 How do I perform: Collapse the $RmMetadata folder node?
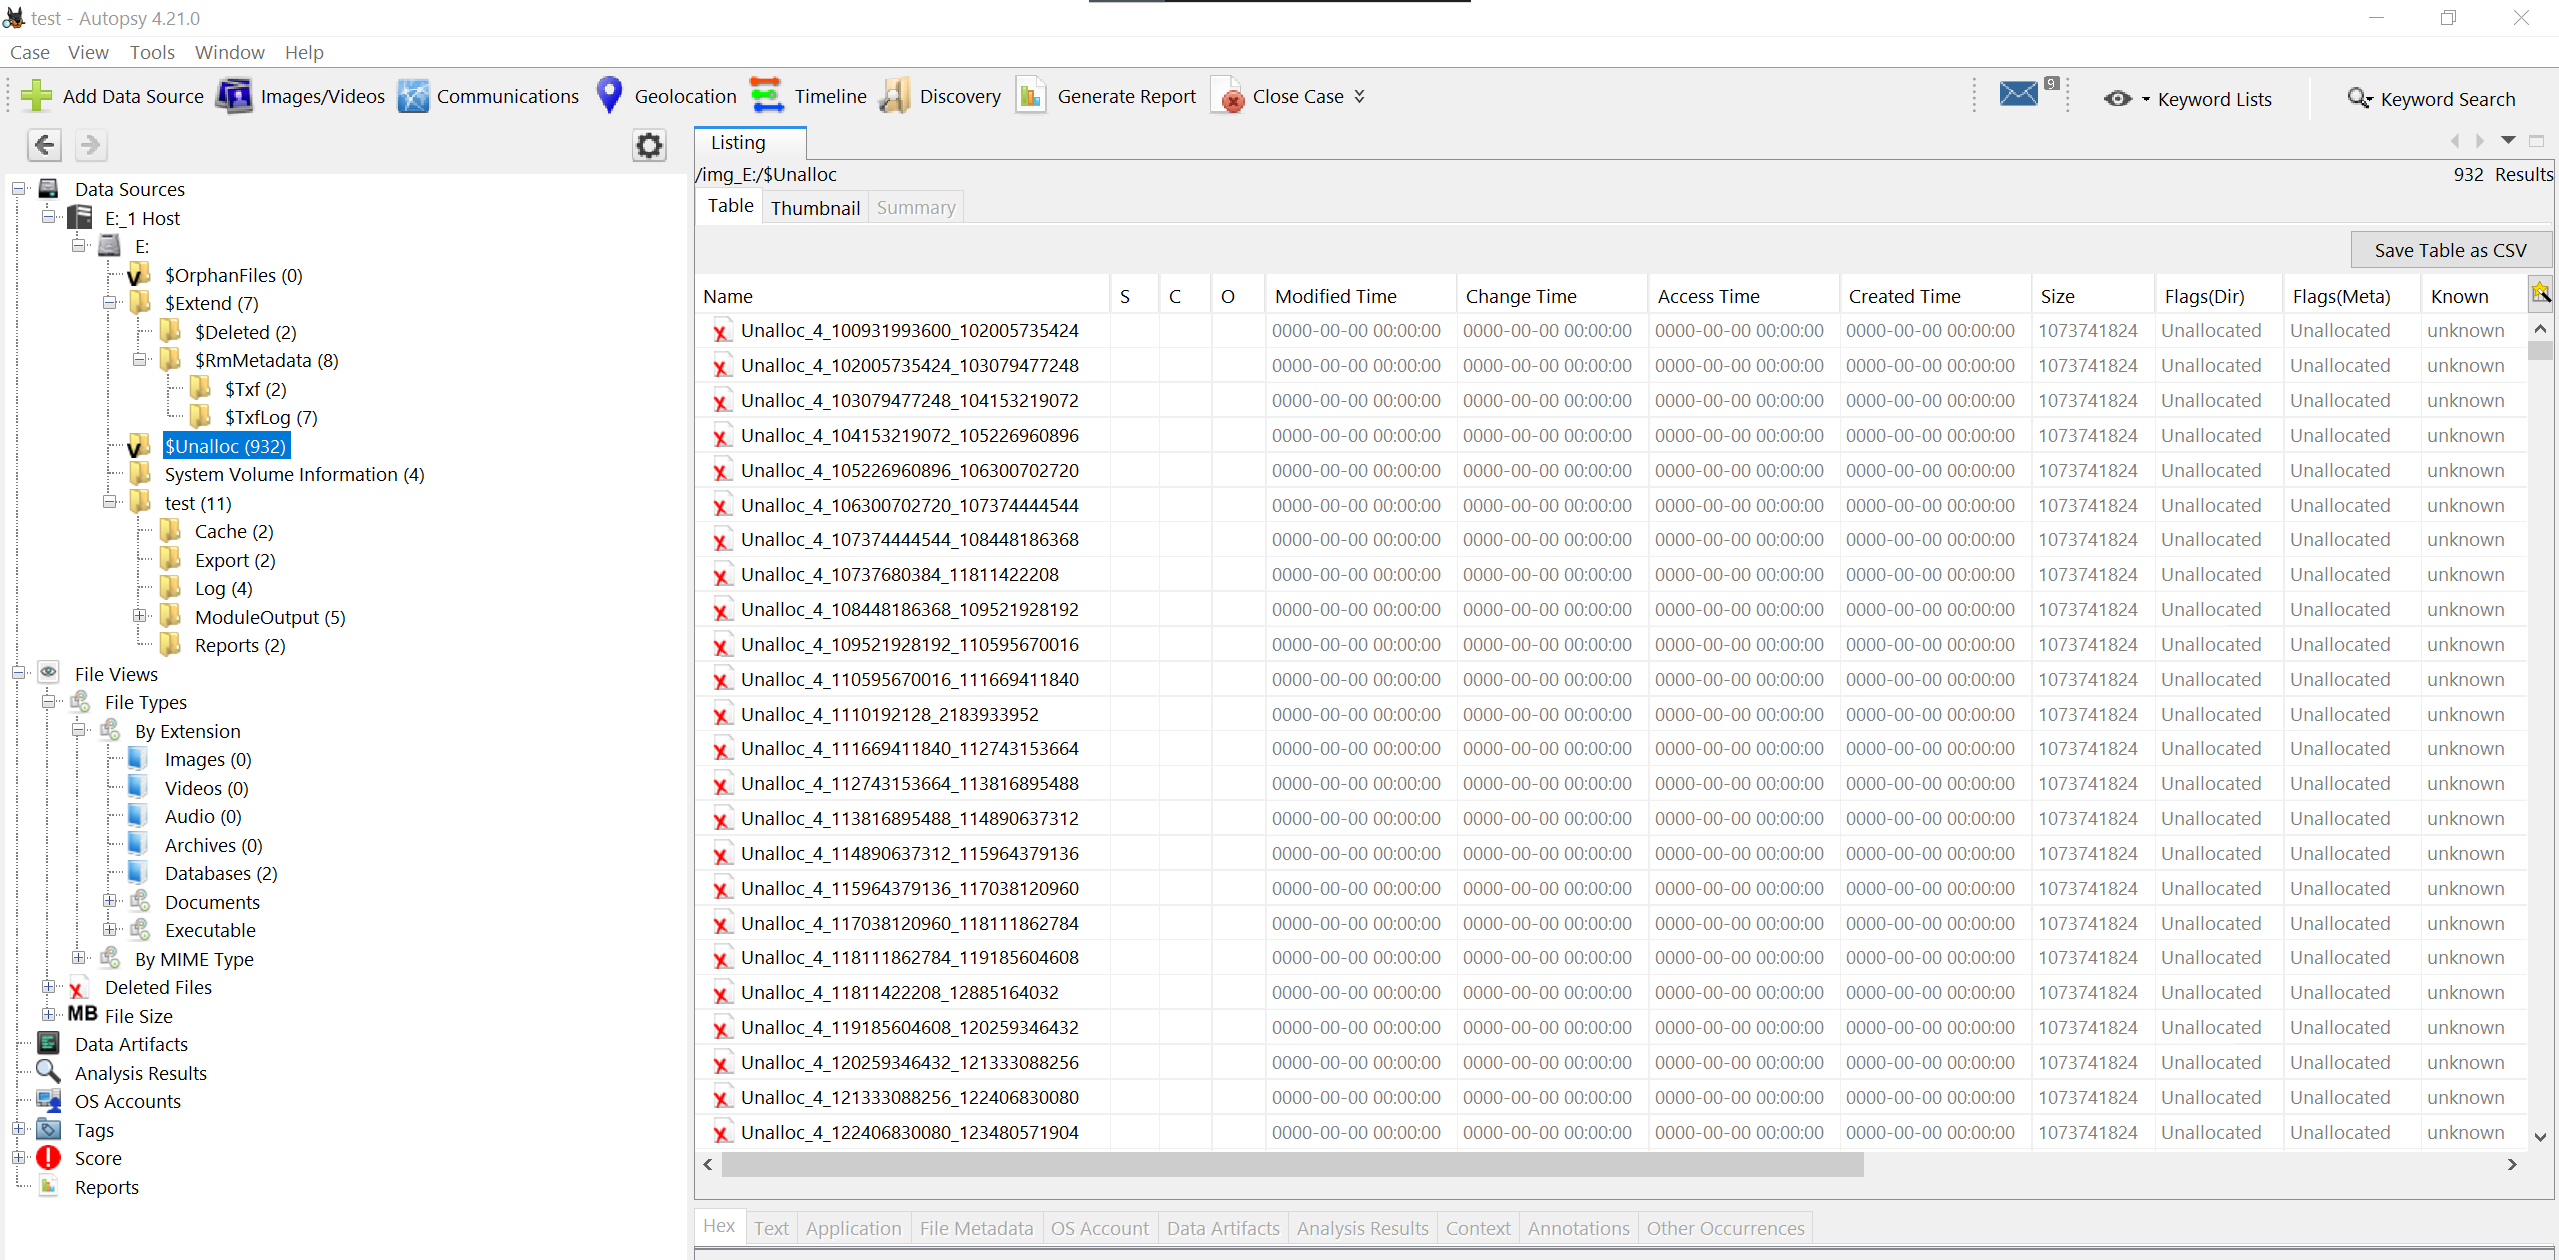[x=139, y=359]
